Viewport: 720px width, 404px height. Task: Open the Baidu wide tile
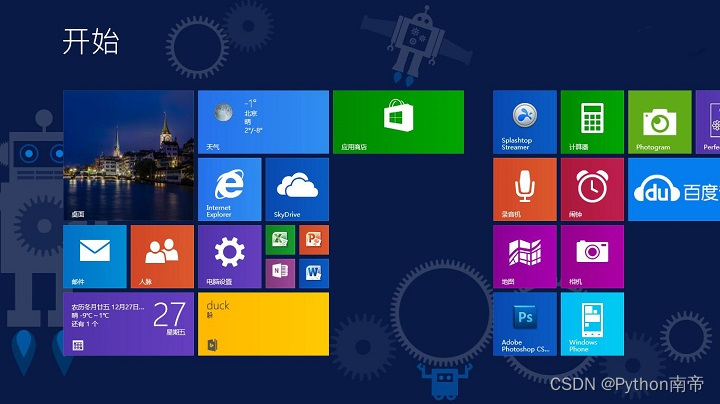[x=674, y=189]
